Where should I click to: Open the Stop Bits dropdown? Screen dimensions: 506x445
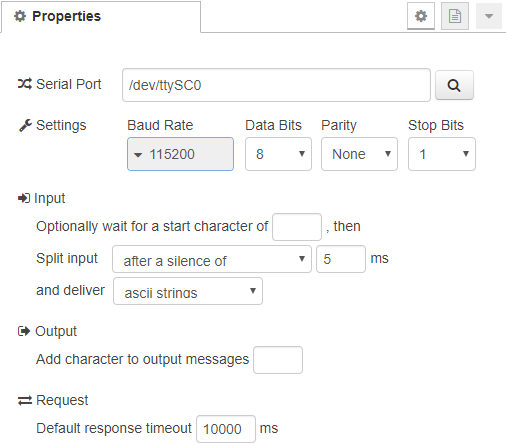pos(442,154)
